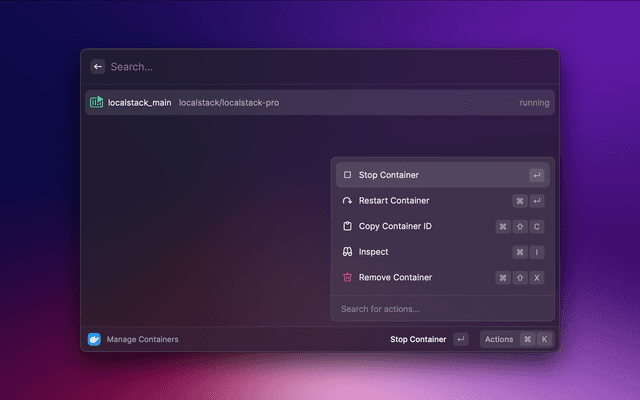Click the Inspect binoculars icon
Viewport: 640px width, 400px height.
[x=347, y=252]
